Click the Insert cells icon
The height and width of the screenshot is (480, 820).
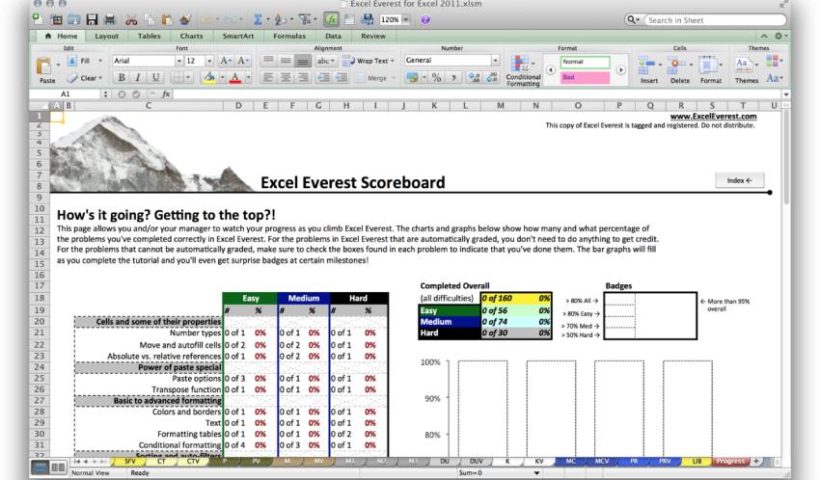(647, 65)
